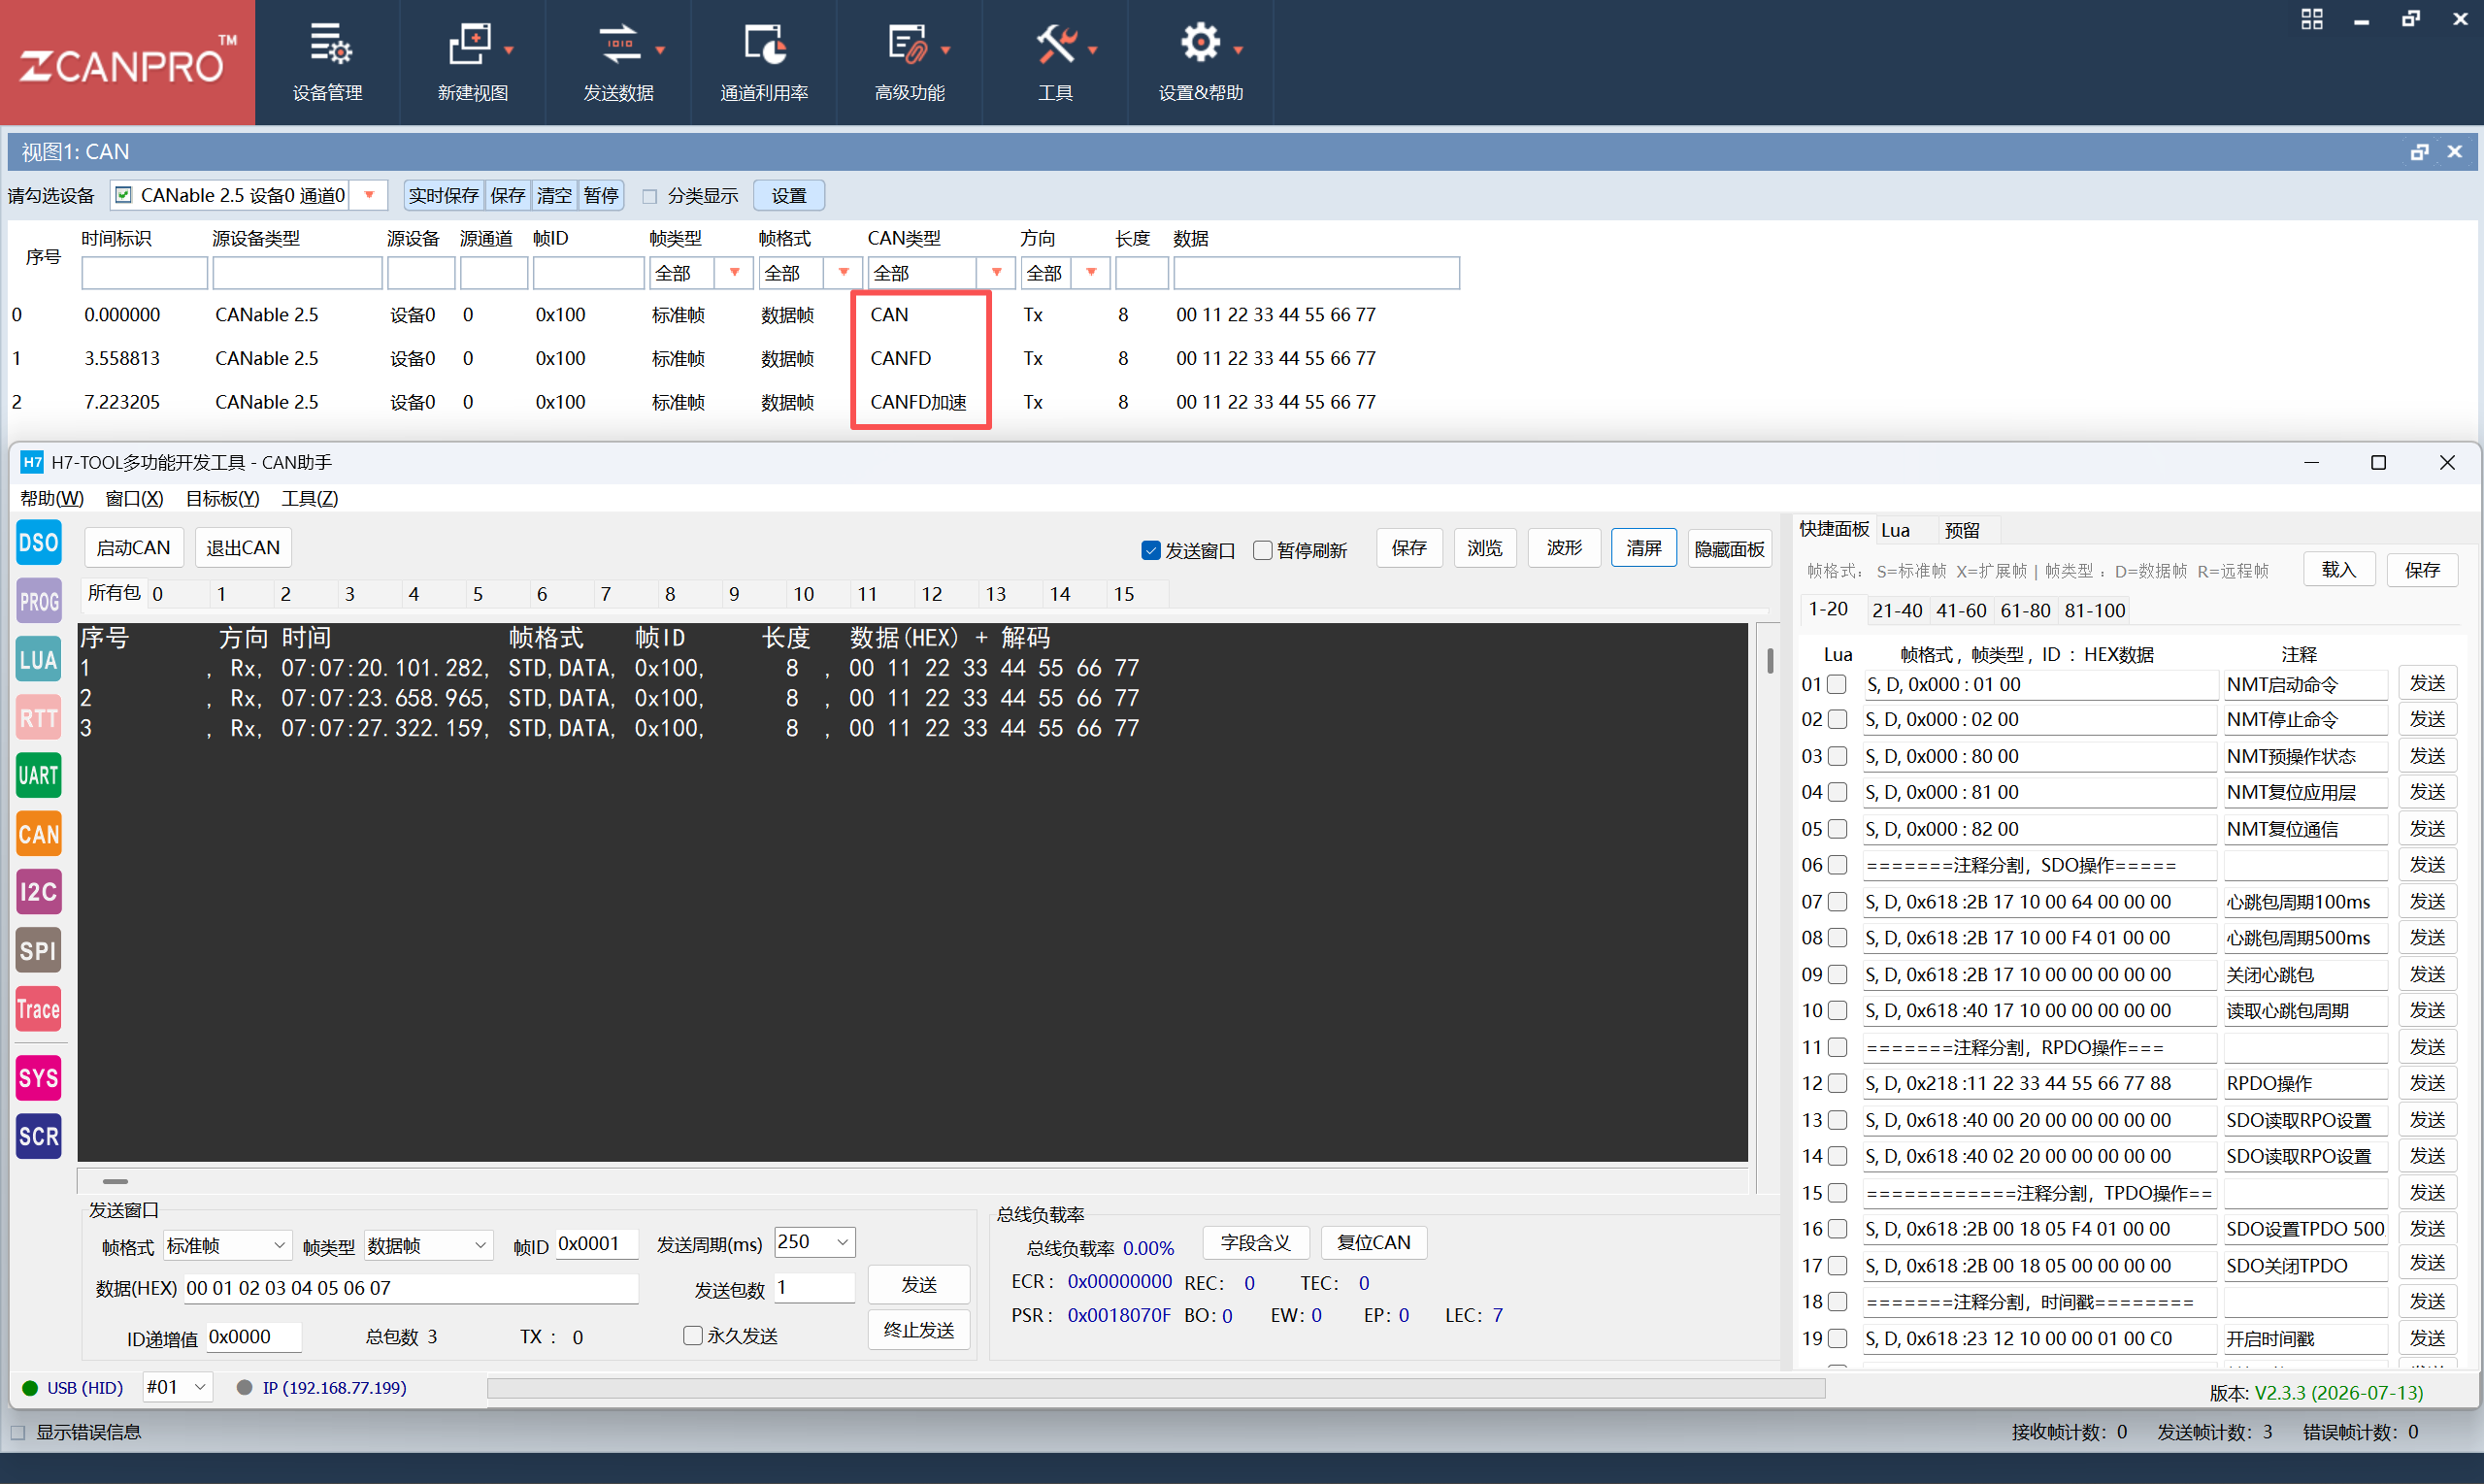
Task: Click the 帧ID 0x0001 input field
Action: coord(596,1244)
